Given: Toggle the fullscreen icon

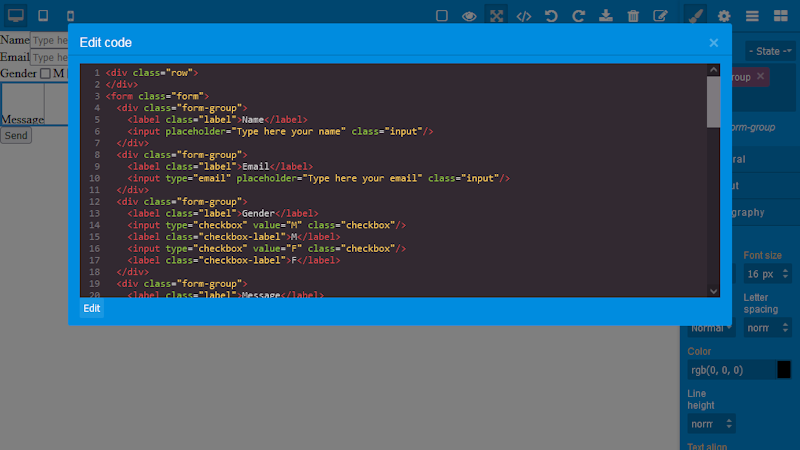Looking at the screenshot, I should tap(496, 16).
